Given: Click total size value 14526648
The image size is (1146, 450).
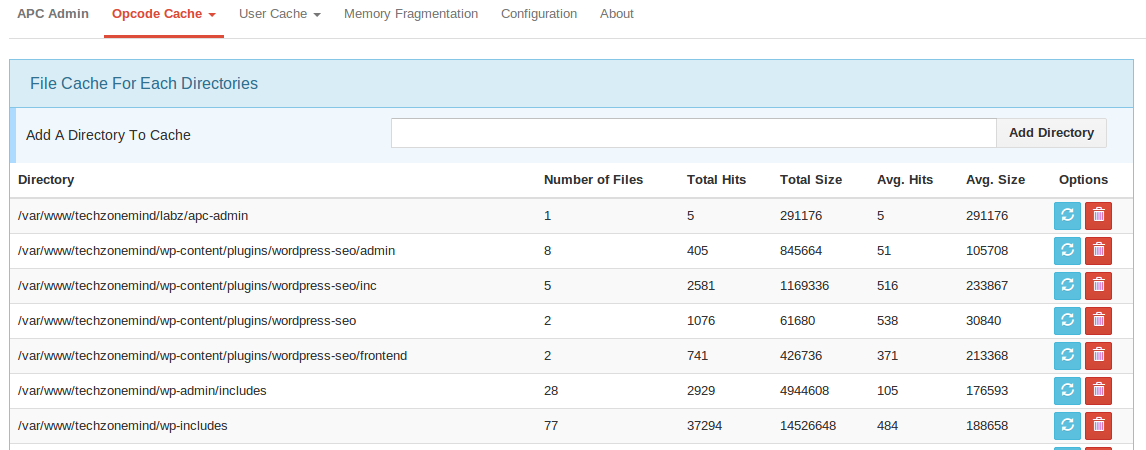Looking at the screenshot, I should point(808,426).
